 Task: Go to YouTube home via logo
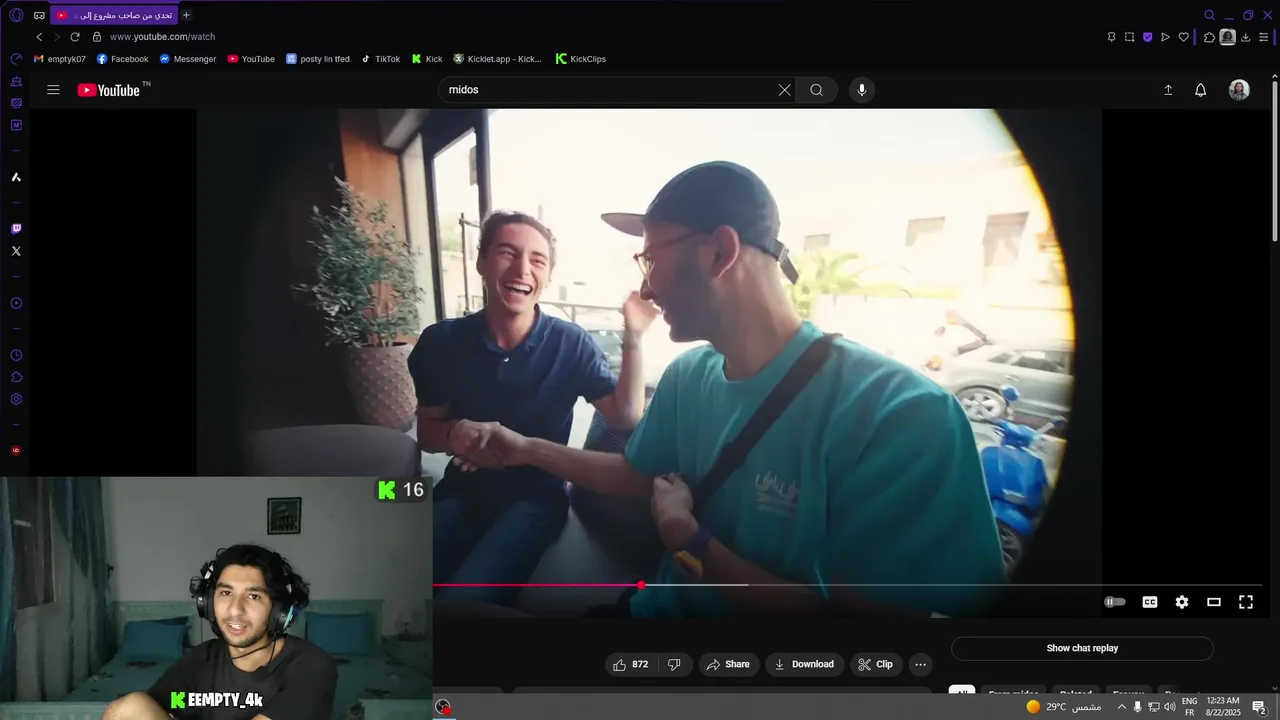(x=109, y=90)
